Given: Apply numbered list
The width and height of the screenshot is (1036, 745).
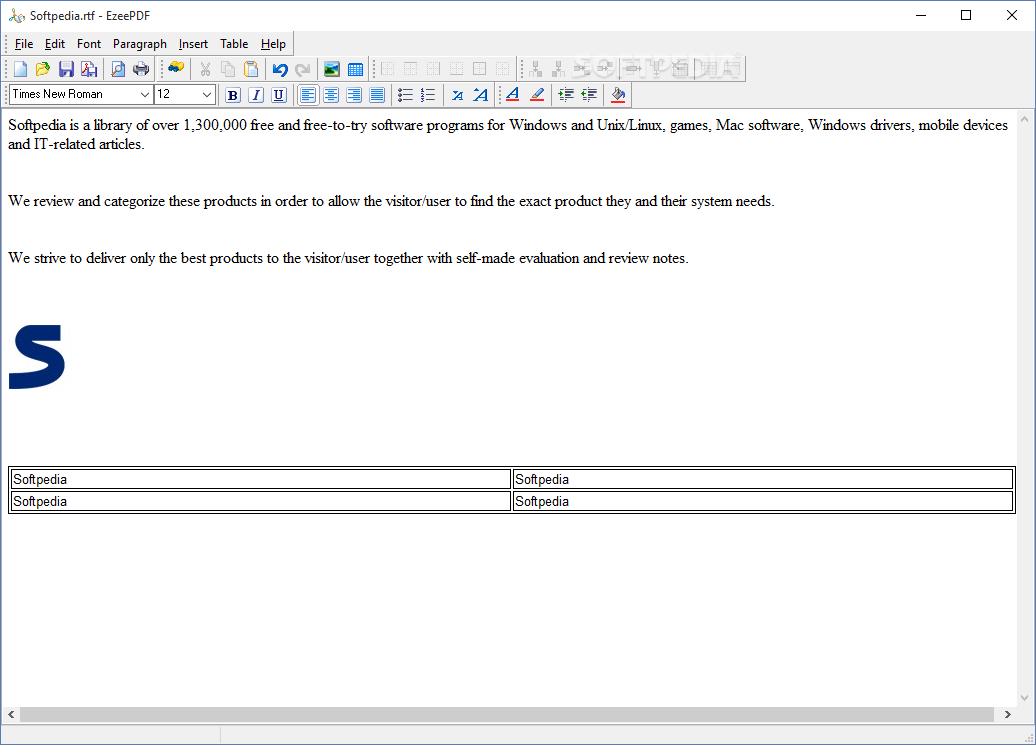Looking at the screenshot, I should coord(428,95).
